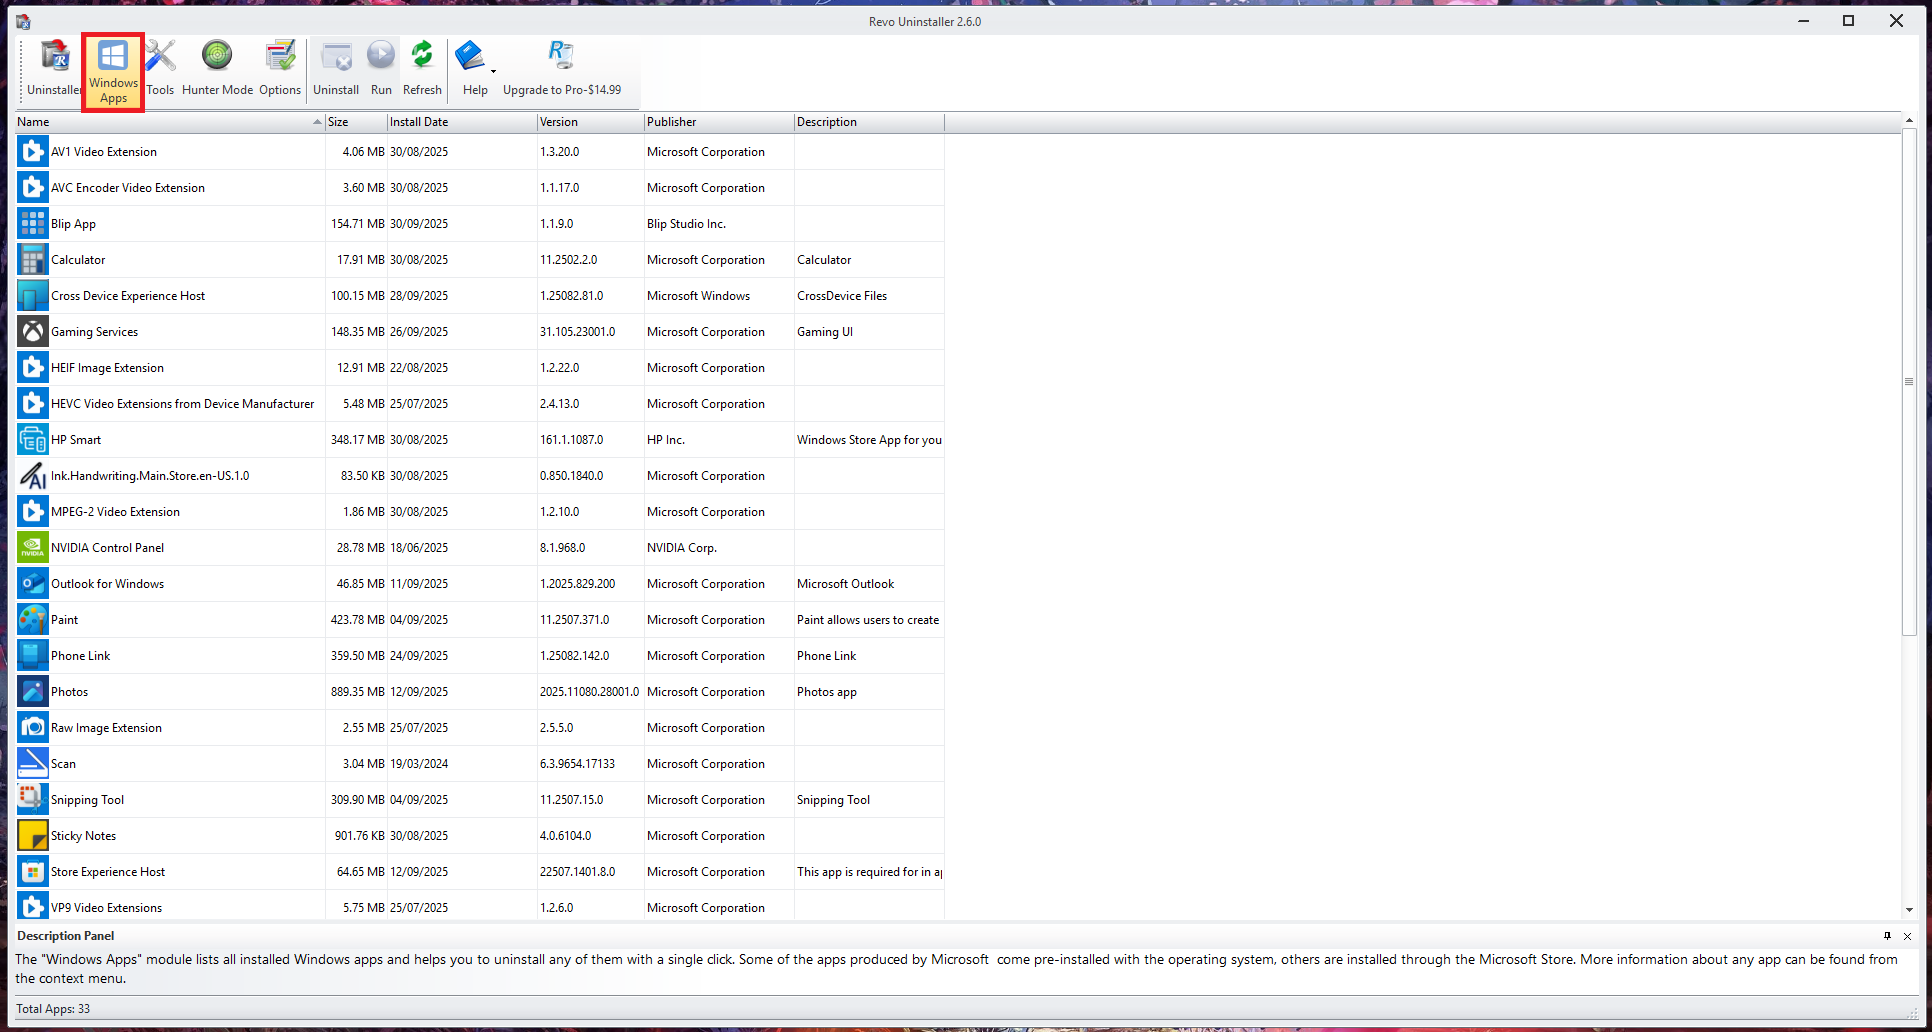Click the Publisher column header
1932x1032 pixels.
pos(717,122)
